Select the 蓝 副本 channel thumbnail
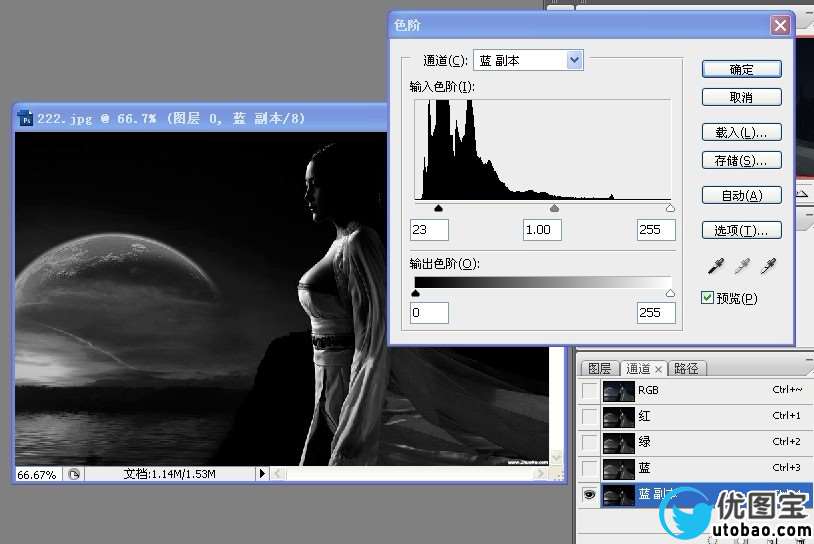This screenshot has height=544, width=814. click(618, 495)
